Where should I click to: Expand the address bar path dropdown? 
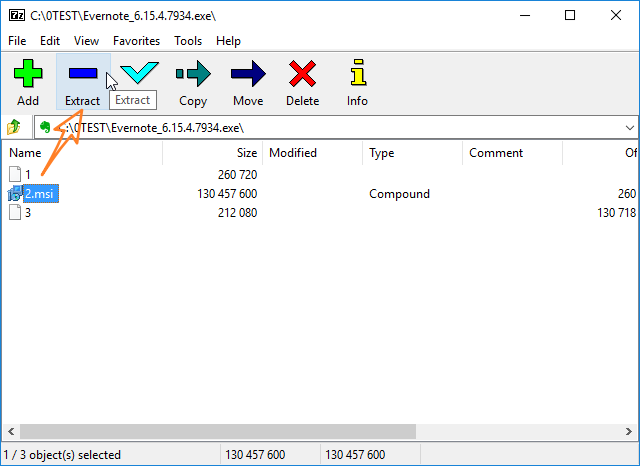pos(629,128)
